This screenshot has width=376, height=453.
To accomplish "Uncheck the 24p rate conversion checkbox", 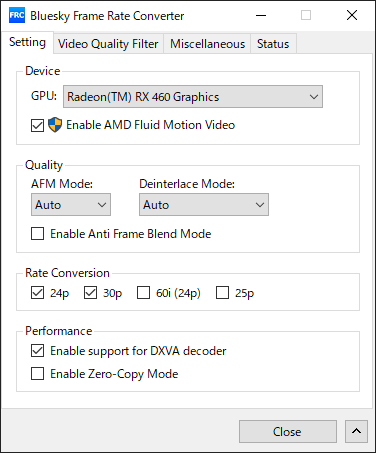I will [37, 293].
